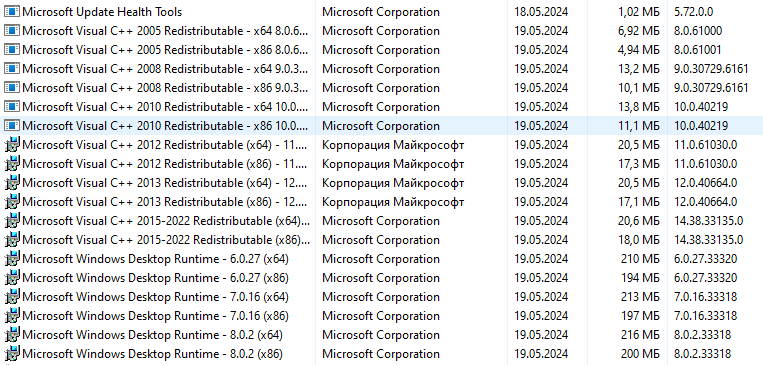Click size value 11,1 МБ
Viewport: 763px width, 365px height.
pyautogui.click(x=639, y=126)
